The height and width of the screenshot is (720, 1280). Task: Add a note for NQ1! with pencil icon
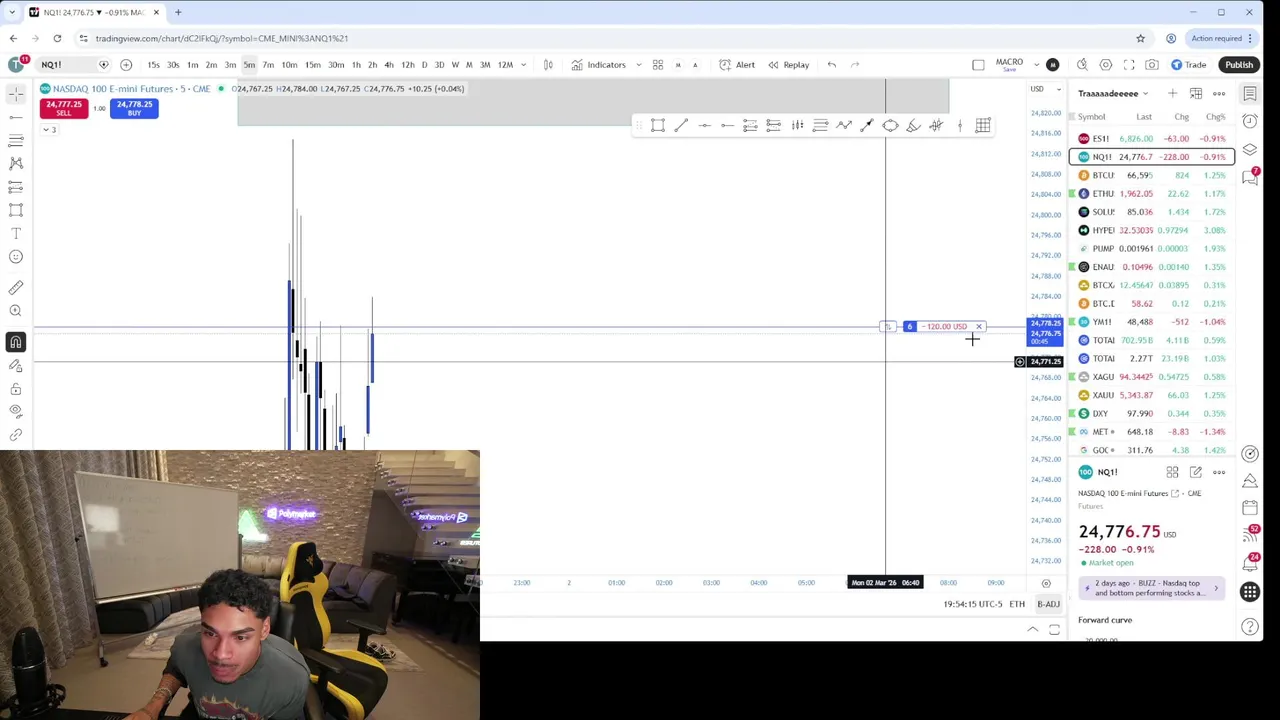pos(1196,472)
